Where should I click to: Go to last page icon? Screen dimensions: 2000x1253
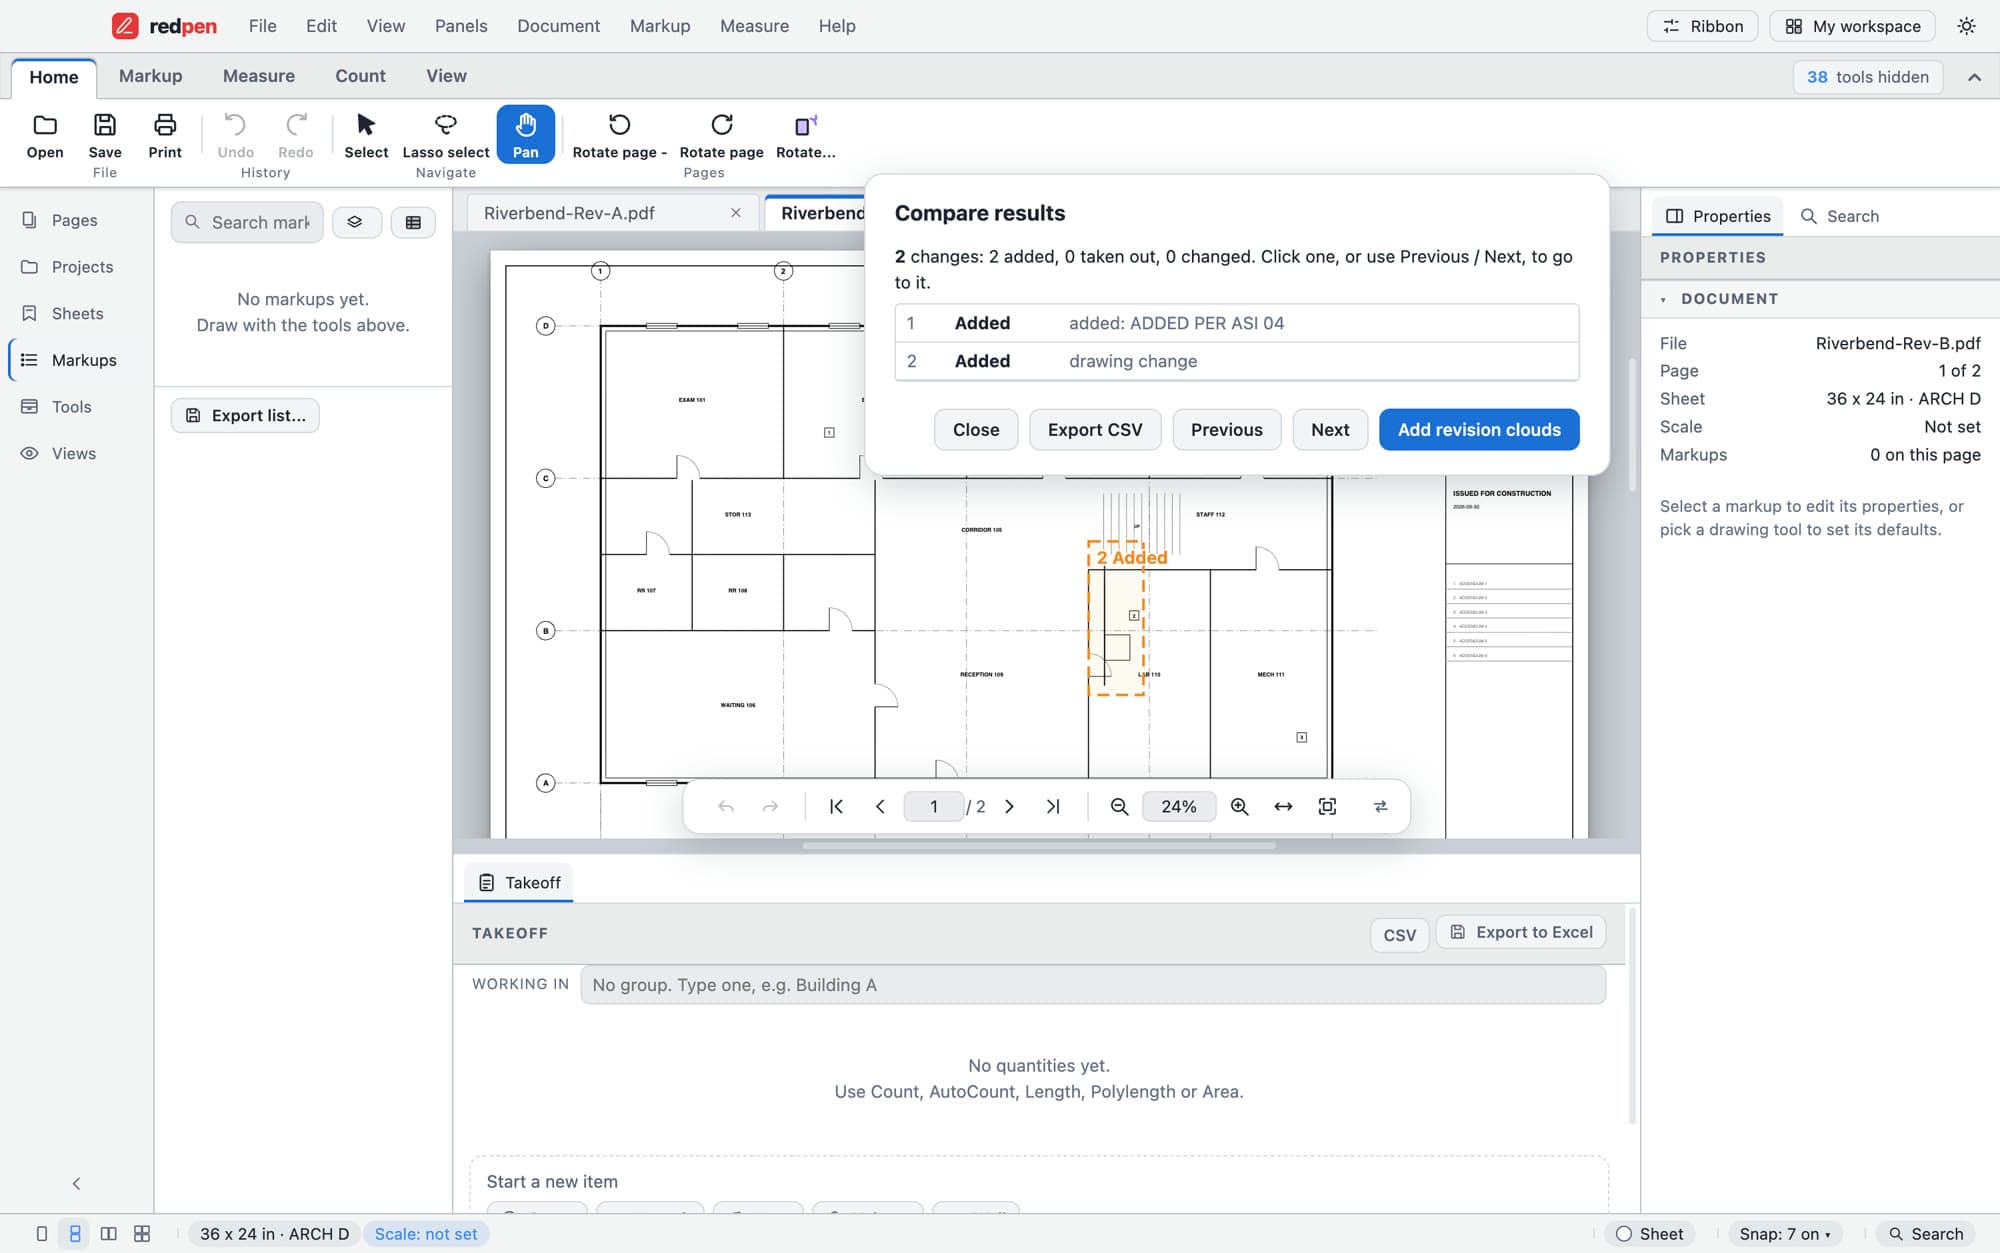point(1053,807)
